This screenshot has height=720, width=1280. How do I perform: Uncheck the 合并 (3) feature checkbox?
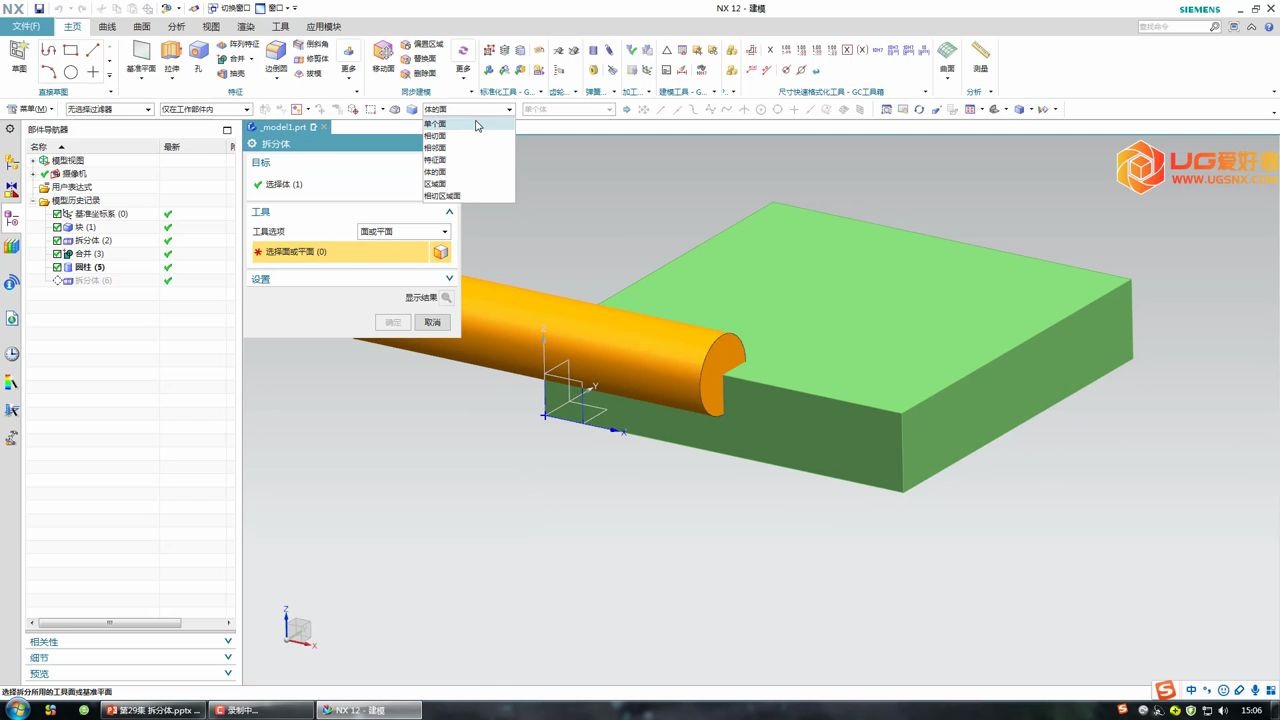click(x=58, y=253)
